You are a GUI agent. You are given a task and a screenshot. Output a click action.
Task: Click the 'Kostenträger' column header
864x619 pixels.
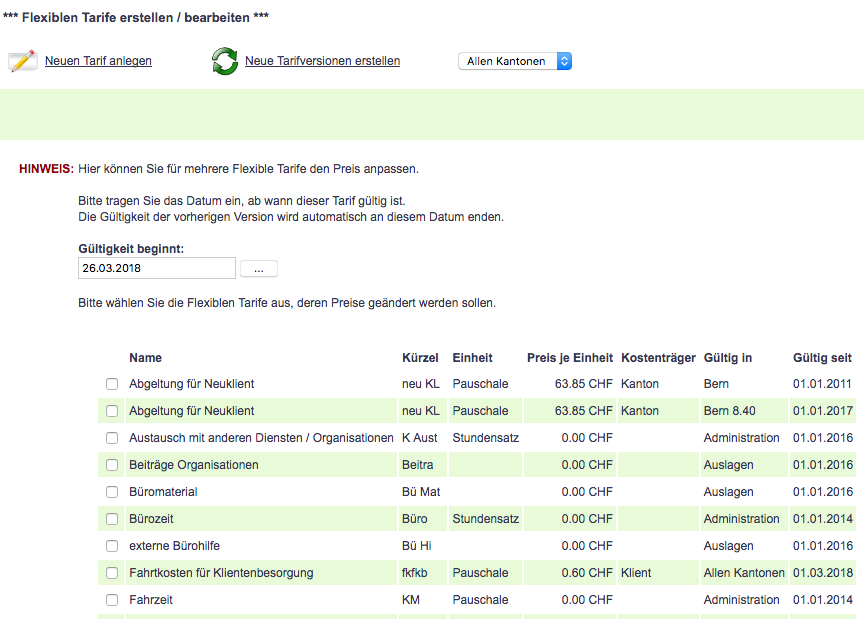click(657, 358)
